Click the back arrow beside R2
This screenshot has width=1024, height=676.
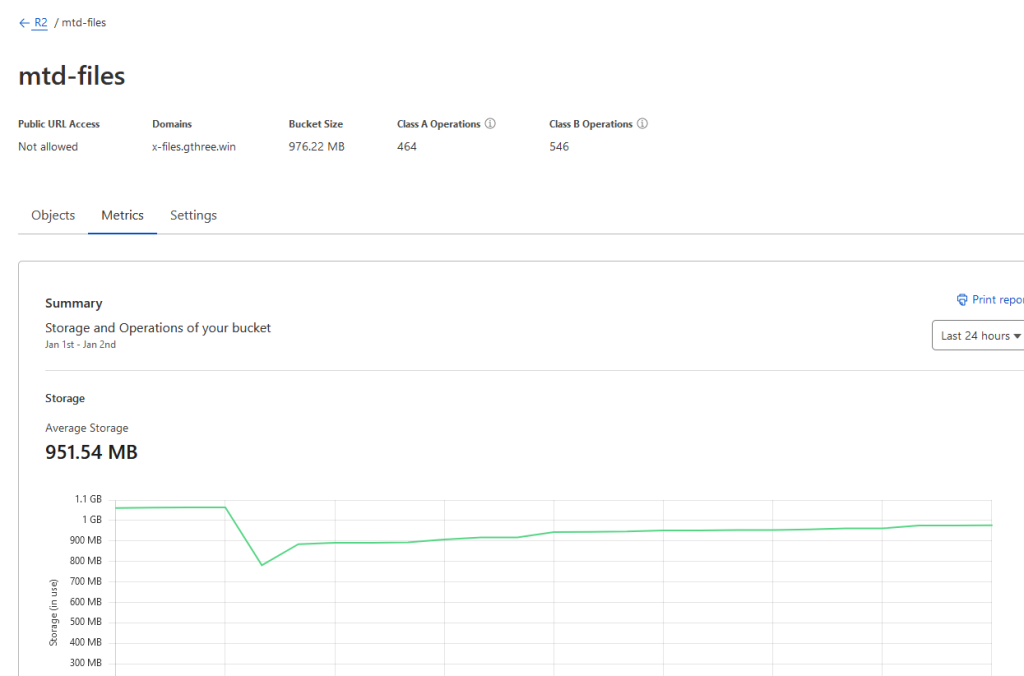(24, 23)
